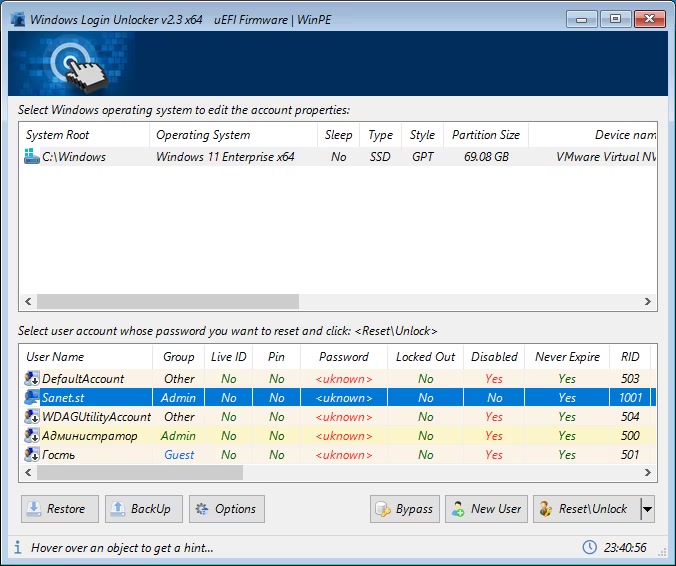Click the Sleep column header
676x566 pixels.
point(338,135)
